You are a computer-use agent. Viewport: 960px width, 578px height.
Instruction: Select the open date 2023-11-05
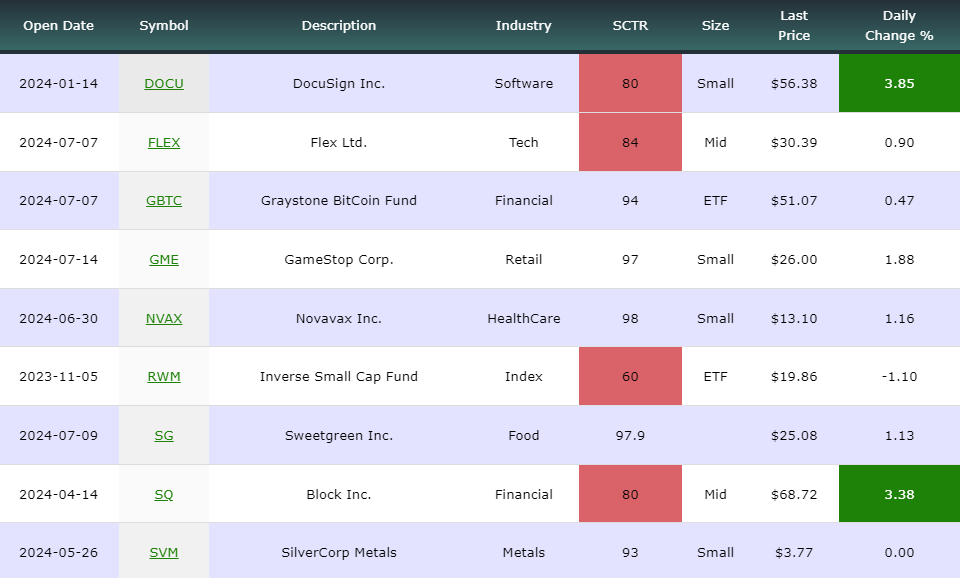pyautogui.click(x=59, y=377)
